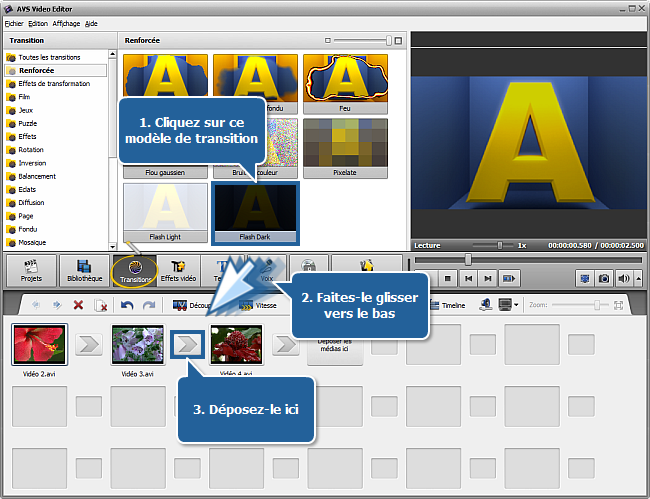Select the Flash Dark transition thumbnail
The image size is (650, 499).
[x=255, y=208]
